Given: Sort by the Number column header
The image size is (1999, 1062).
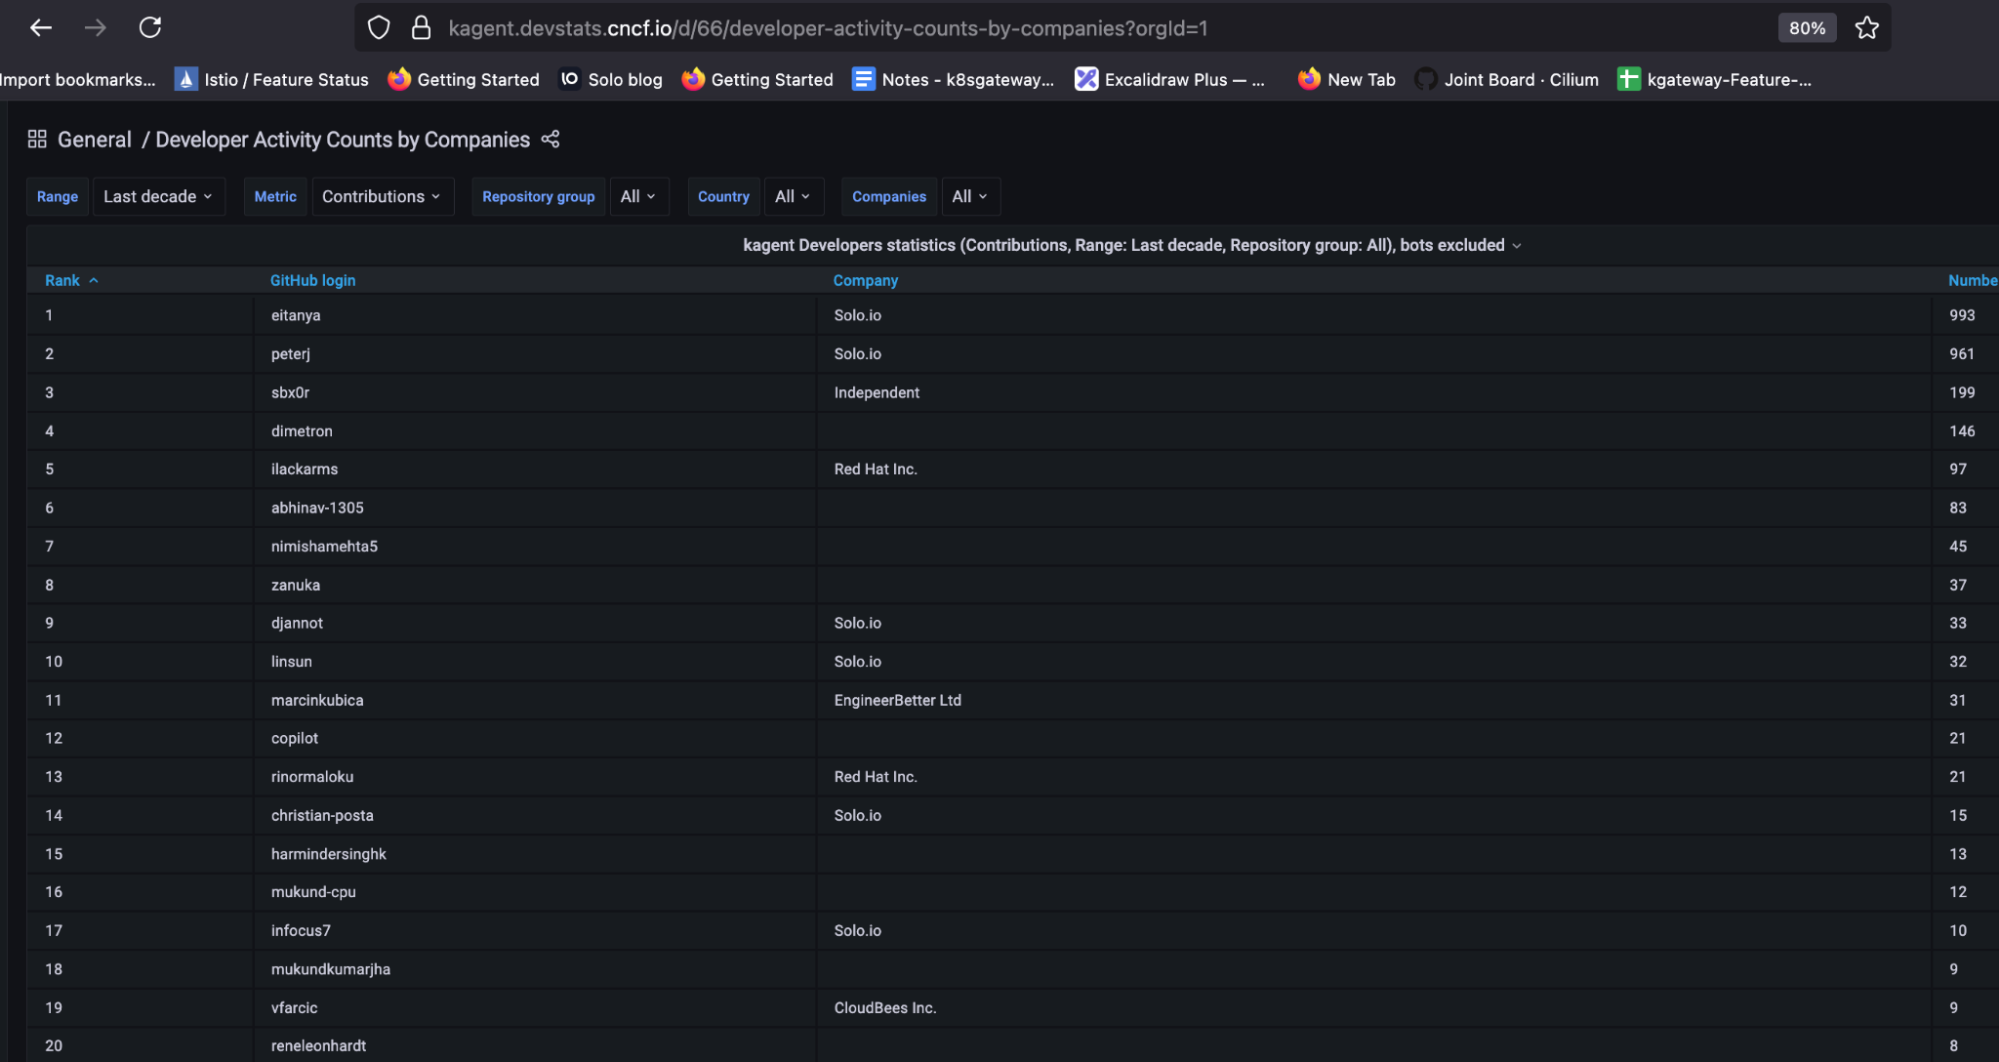Looking at the screenshot, I should (x=1972, y=281).
